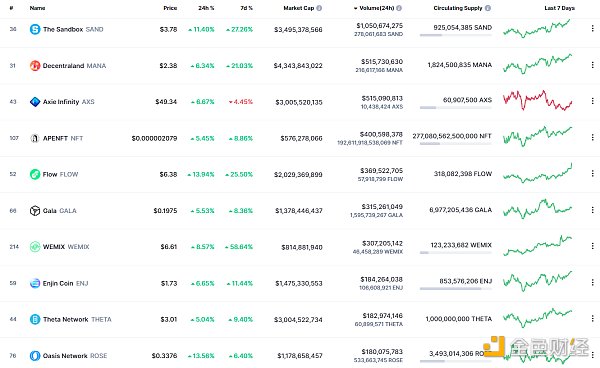This screenshot has width=600, height=368.
Task: Click the Gala cube logo icon
Action: click(35, 210)
